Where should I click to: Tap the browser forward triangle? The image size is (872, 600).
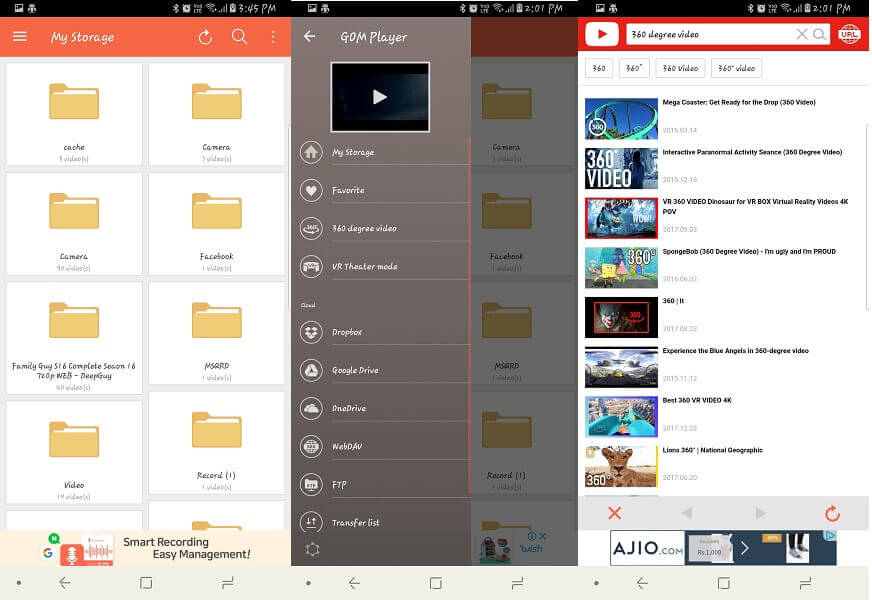tap(760, 513)
